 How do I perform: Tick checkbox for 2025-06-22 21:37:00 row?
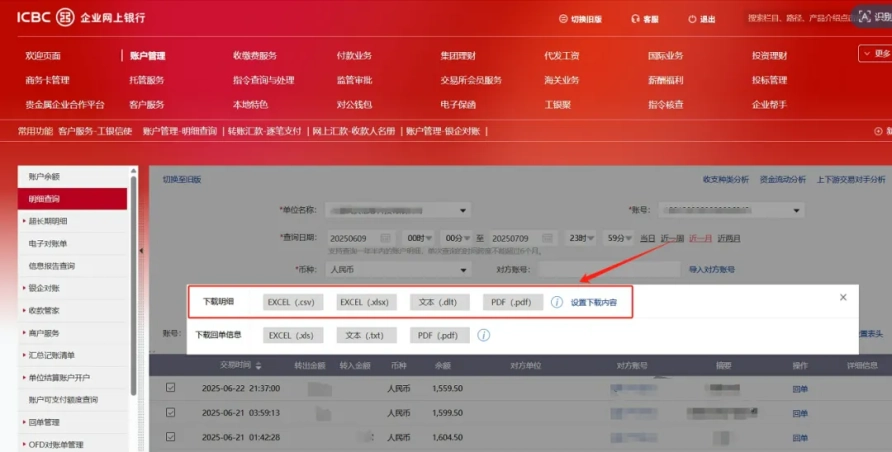[x=171, y=387]
